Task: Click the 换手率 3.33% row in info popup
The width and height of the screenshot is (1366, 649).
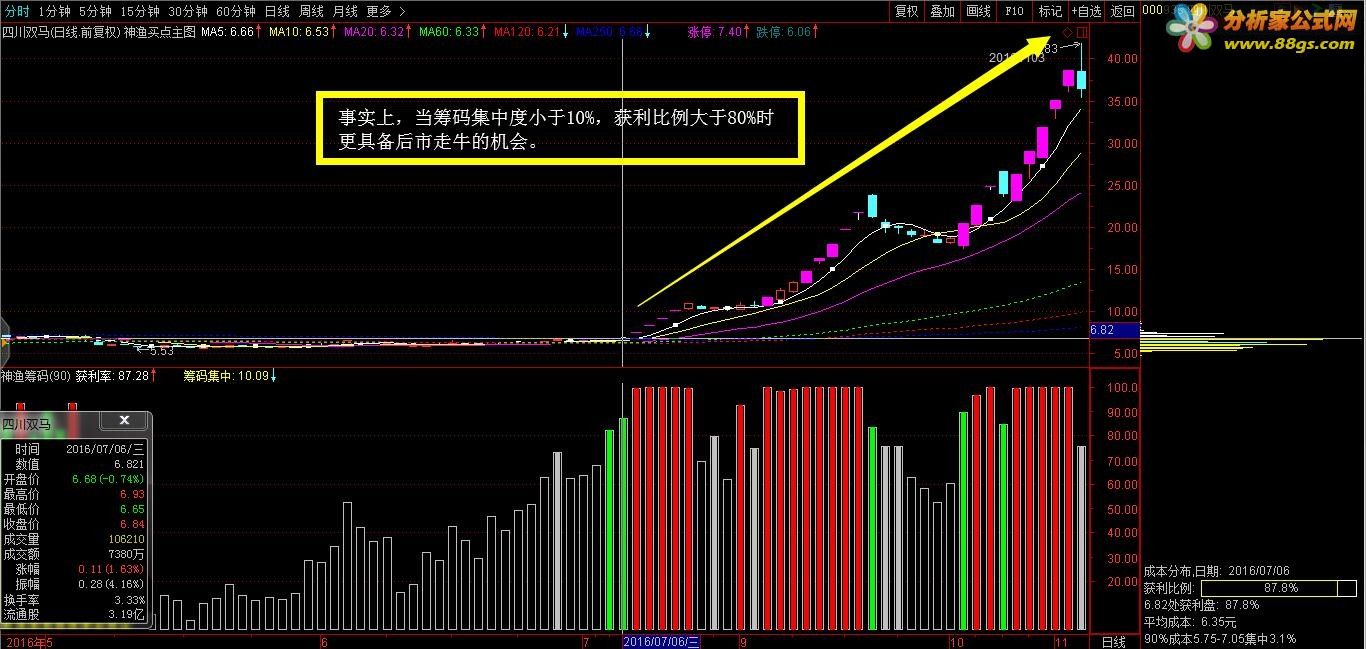Action: (x=74, y=599)
